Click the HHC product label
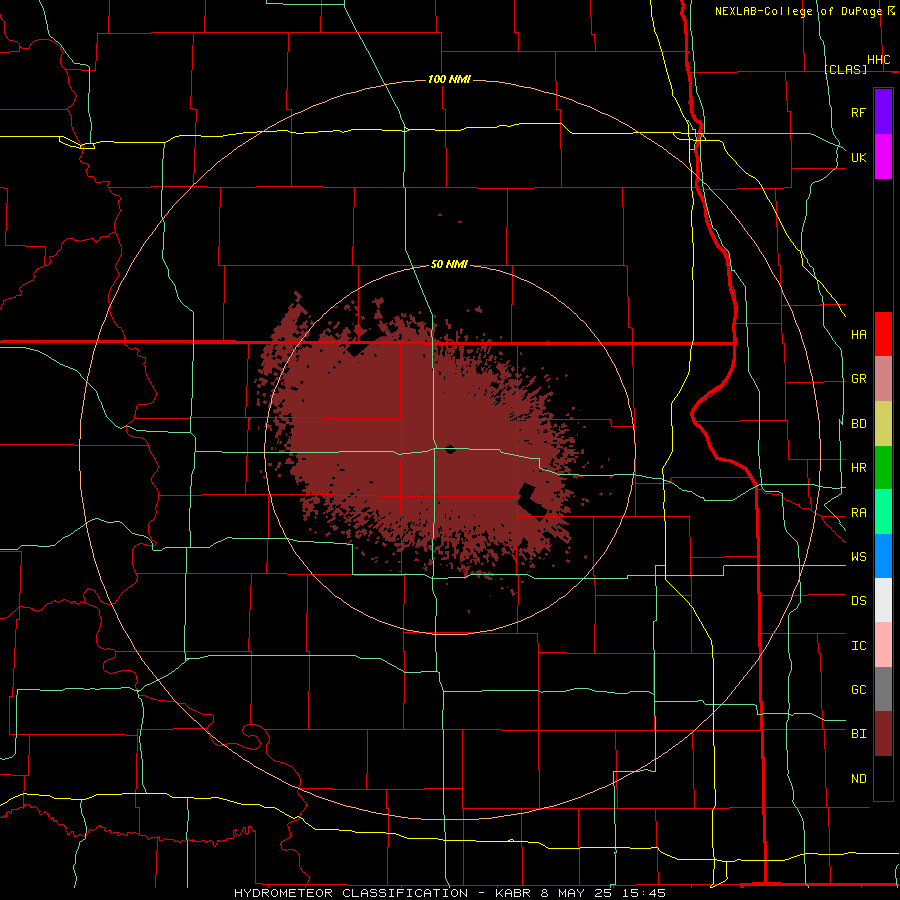Viewport: 900px width, 900px height. [x=878, y=60]
